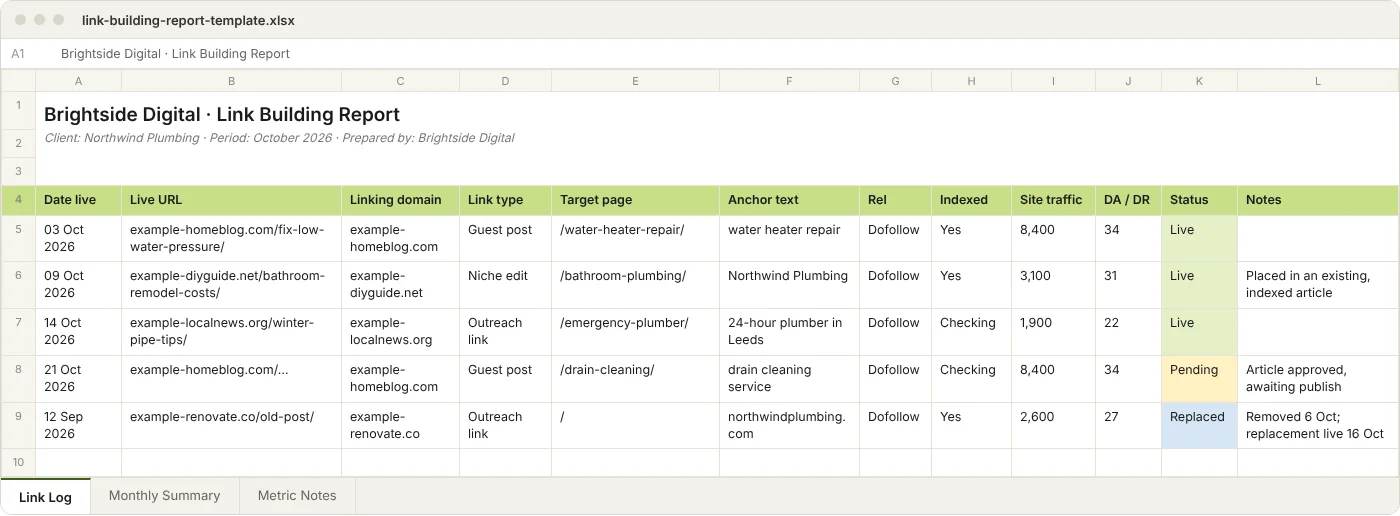Click the Anchor text header cell
Screen dimensions: 1400x516
pos(789,200)
